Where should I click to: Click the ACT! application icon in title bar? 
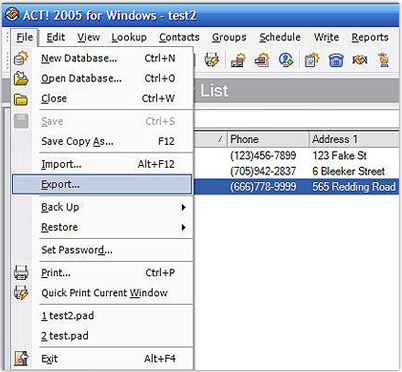coord(12,15)
